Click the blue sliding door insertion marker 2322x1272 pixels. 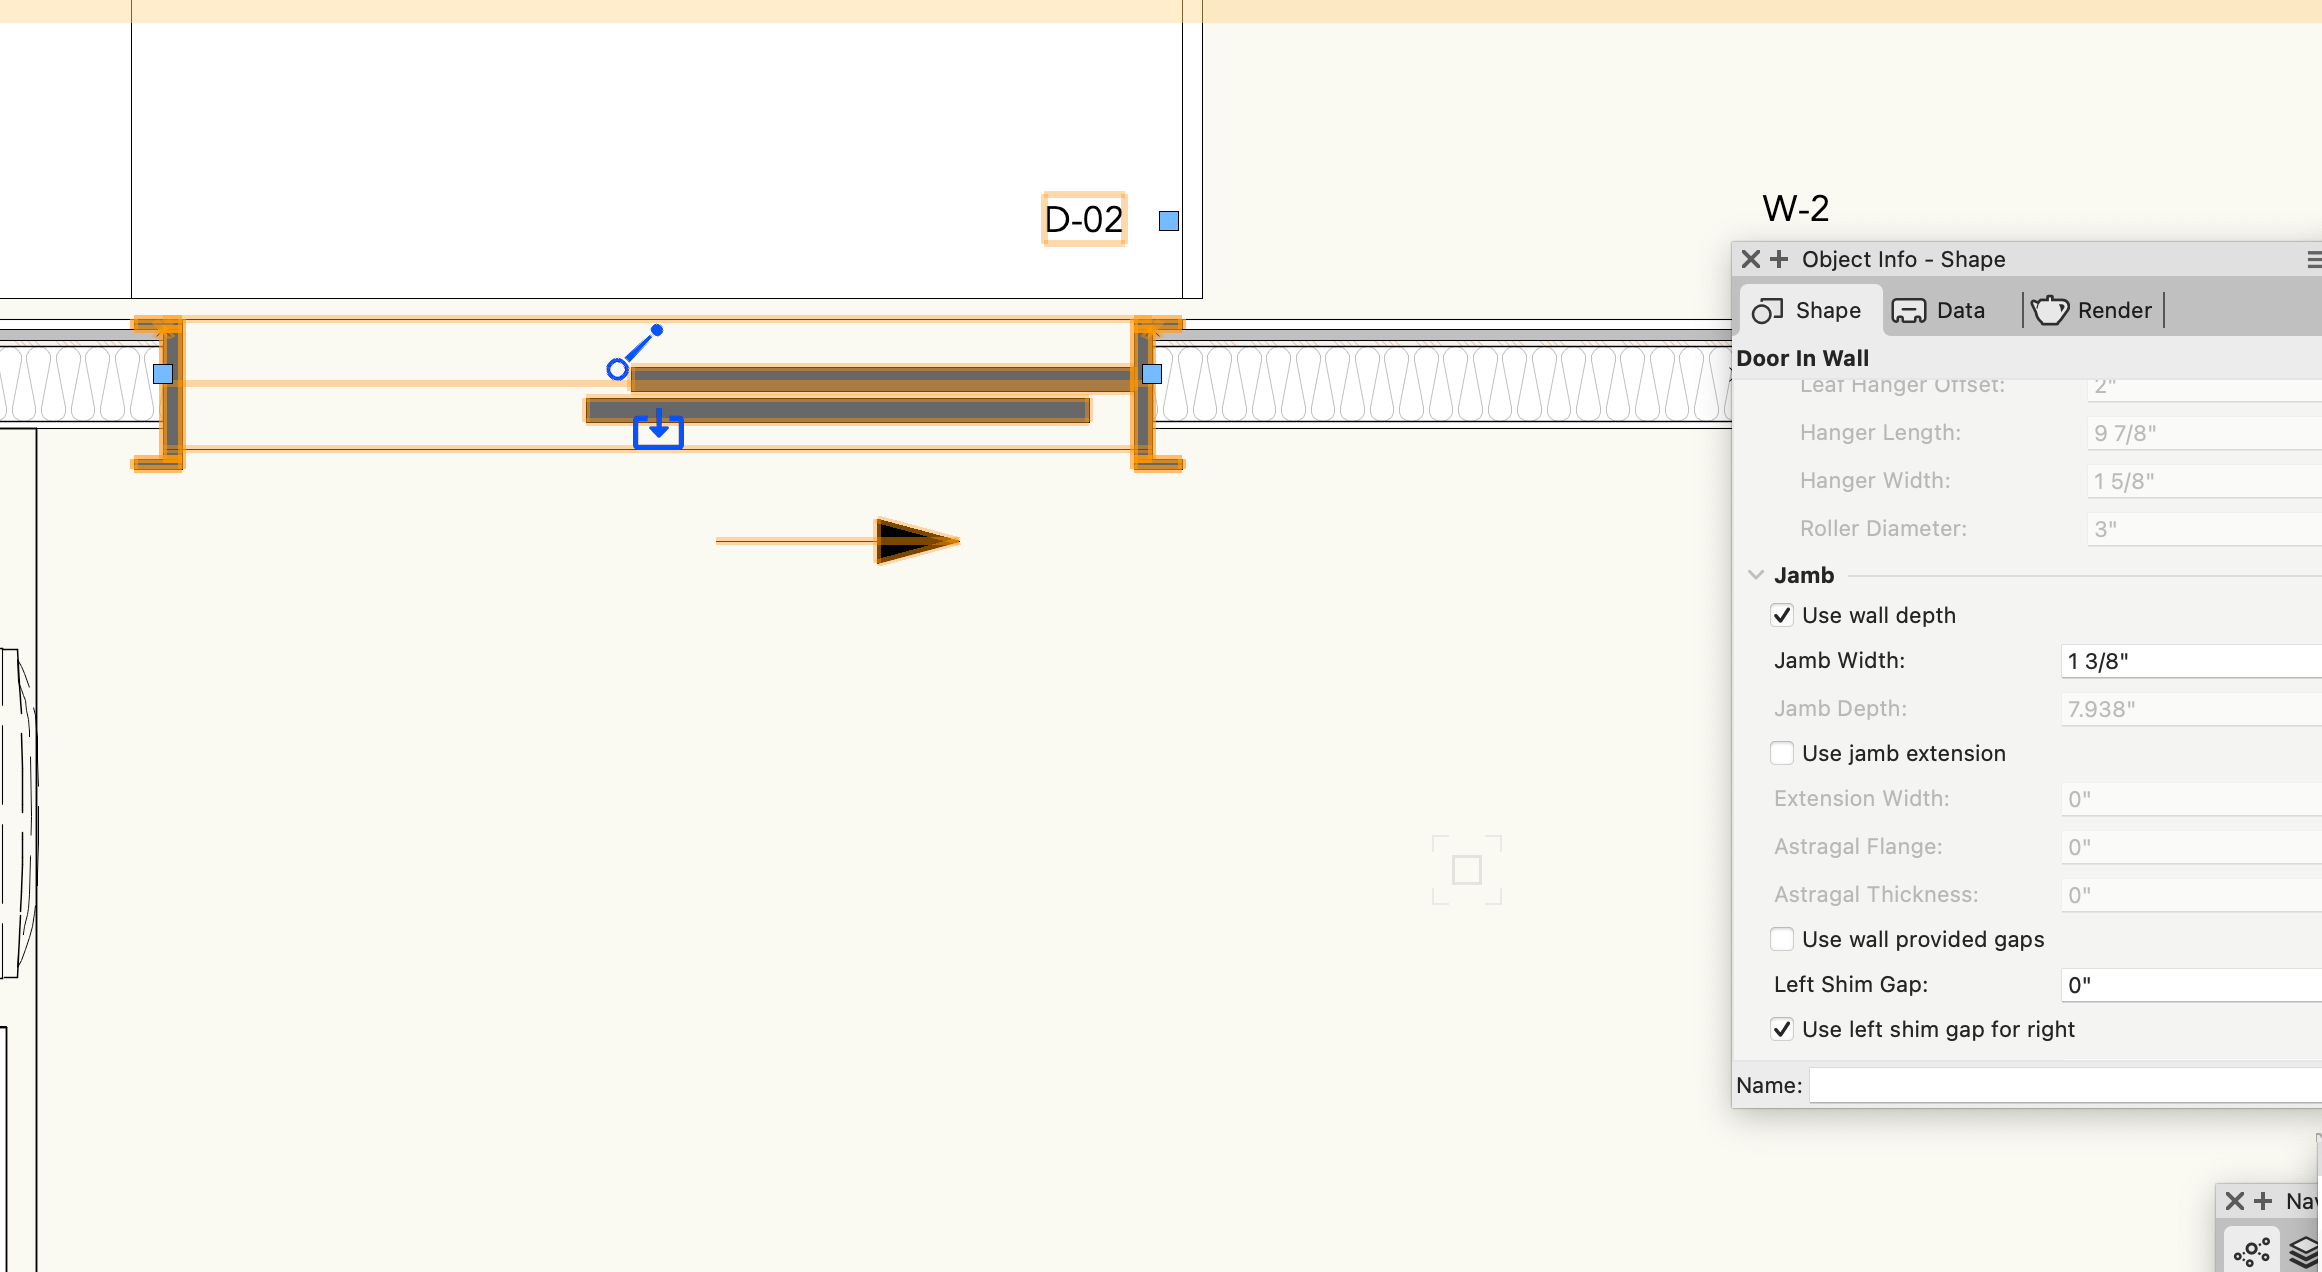658,430
